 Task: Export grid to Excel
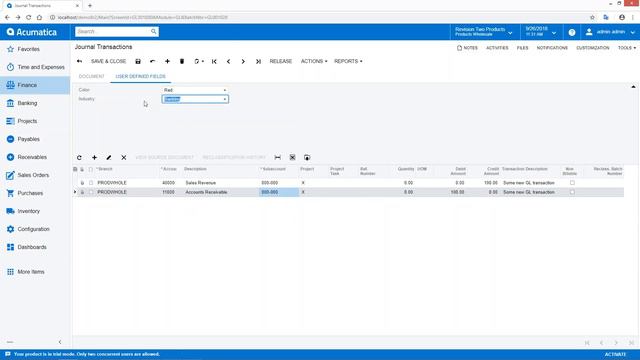(x=293, y=158)
